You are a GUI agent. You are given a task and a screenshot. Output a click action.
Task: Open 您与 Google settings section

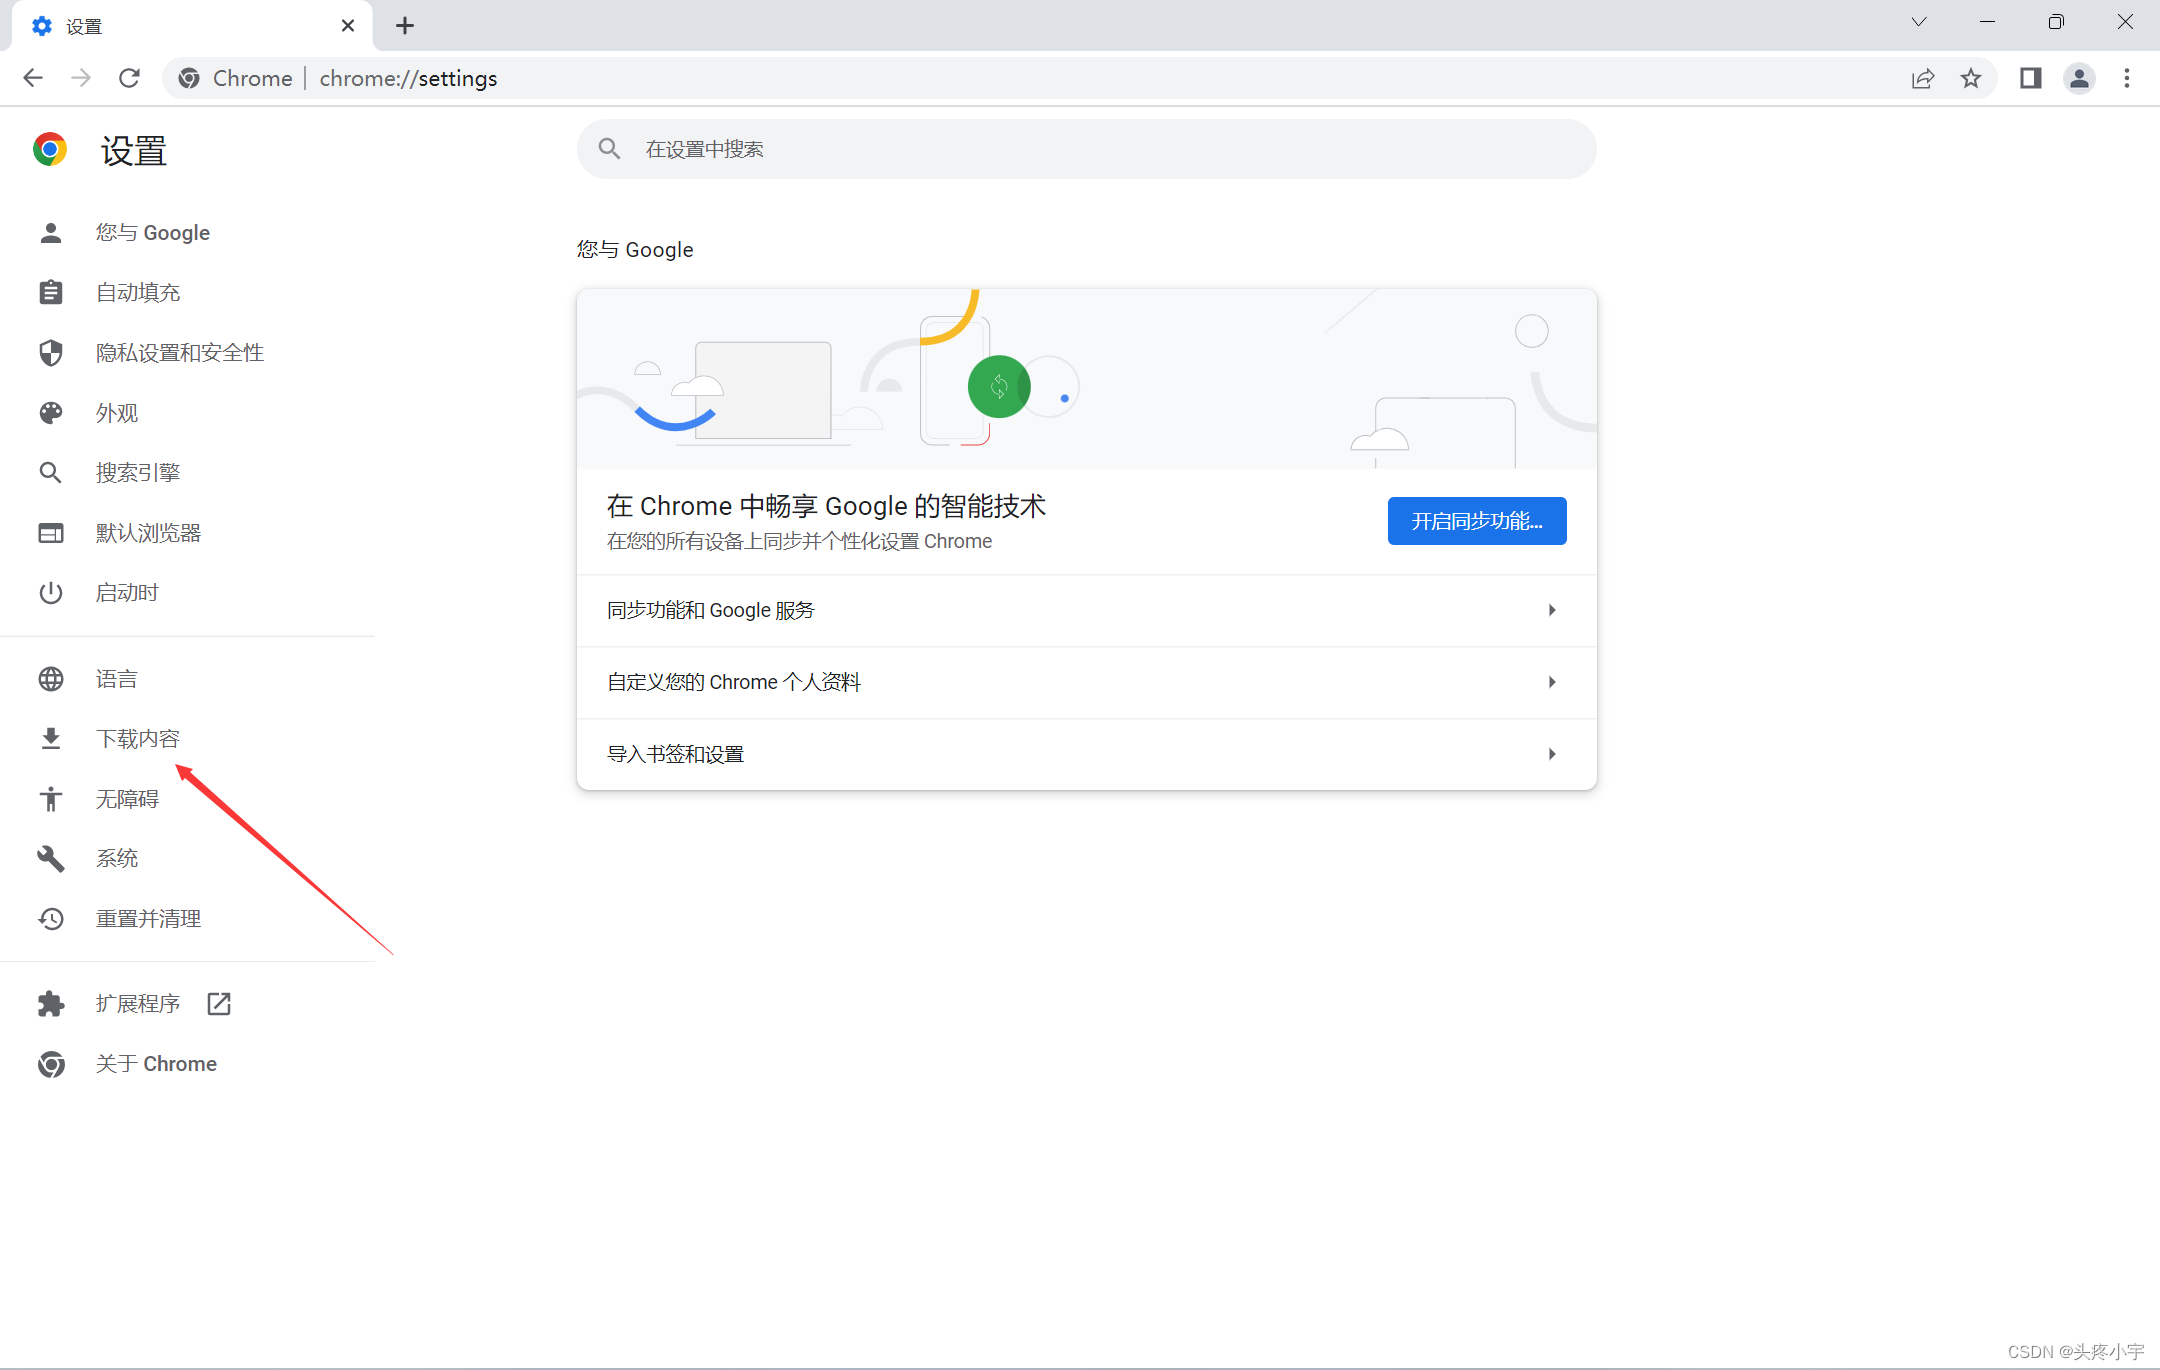[x=153, y=233]
